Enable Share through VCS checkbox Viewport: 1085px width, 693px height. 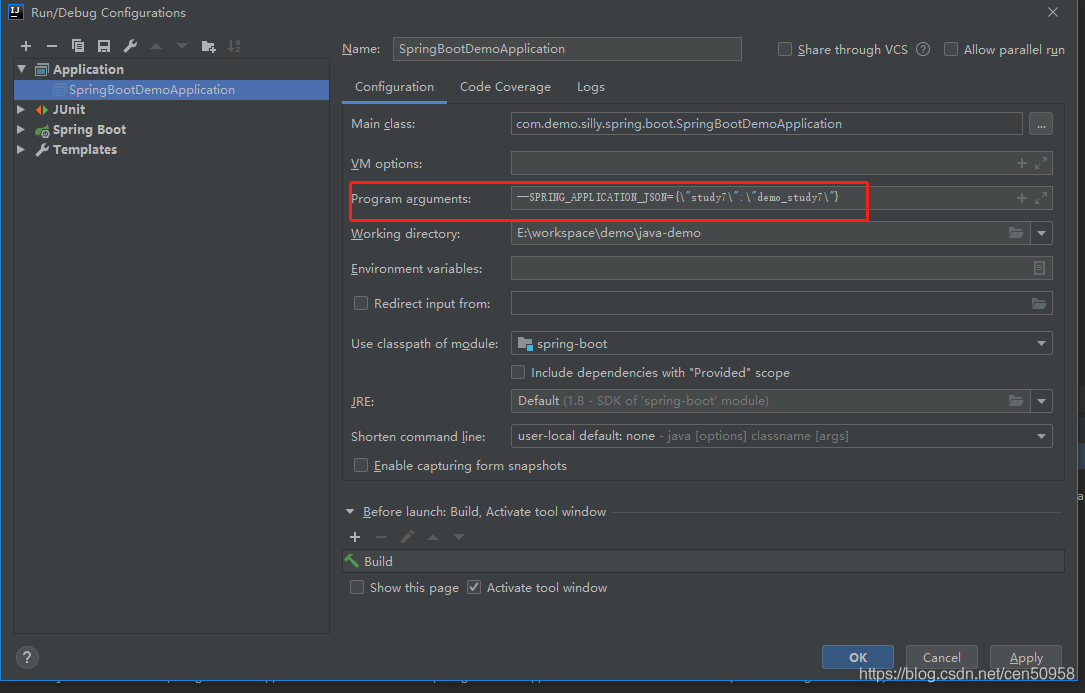785,49
